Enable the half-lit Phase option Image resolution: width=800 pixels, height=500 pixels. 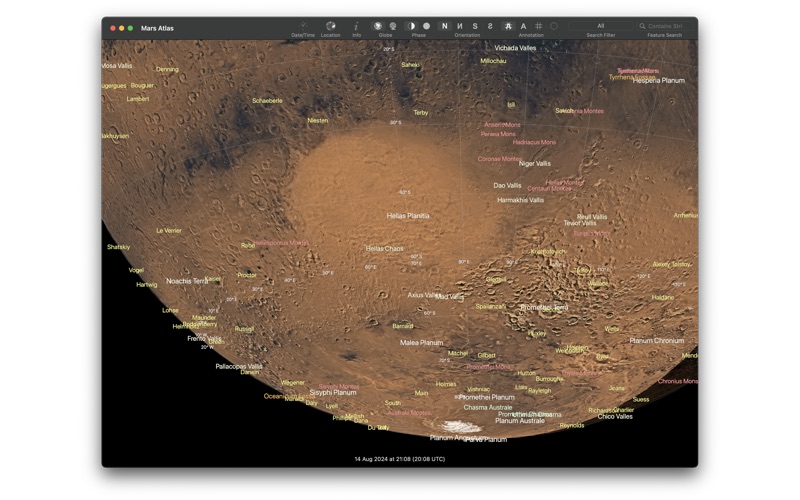point(411,26)
